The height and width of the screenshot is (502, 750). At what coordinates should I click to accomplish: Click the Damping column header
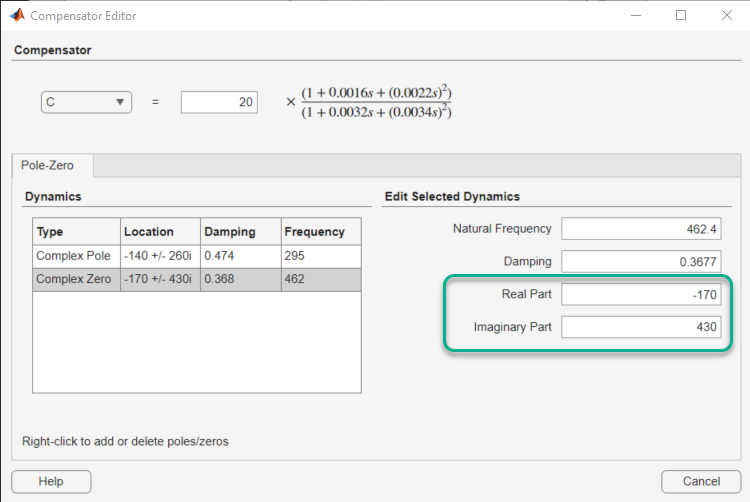(x=240, y=231)
